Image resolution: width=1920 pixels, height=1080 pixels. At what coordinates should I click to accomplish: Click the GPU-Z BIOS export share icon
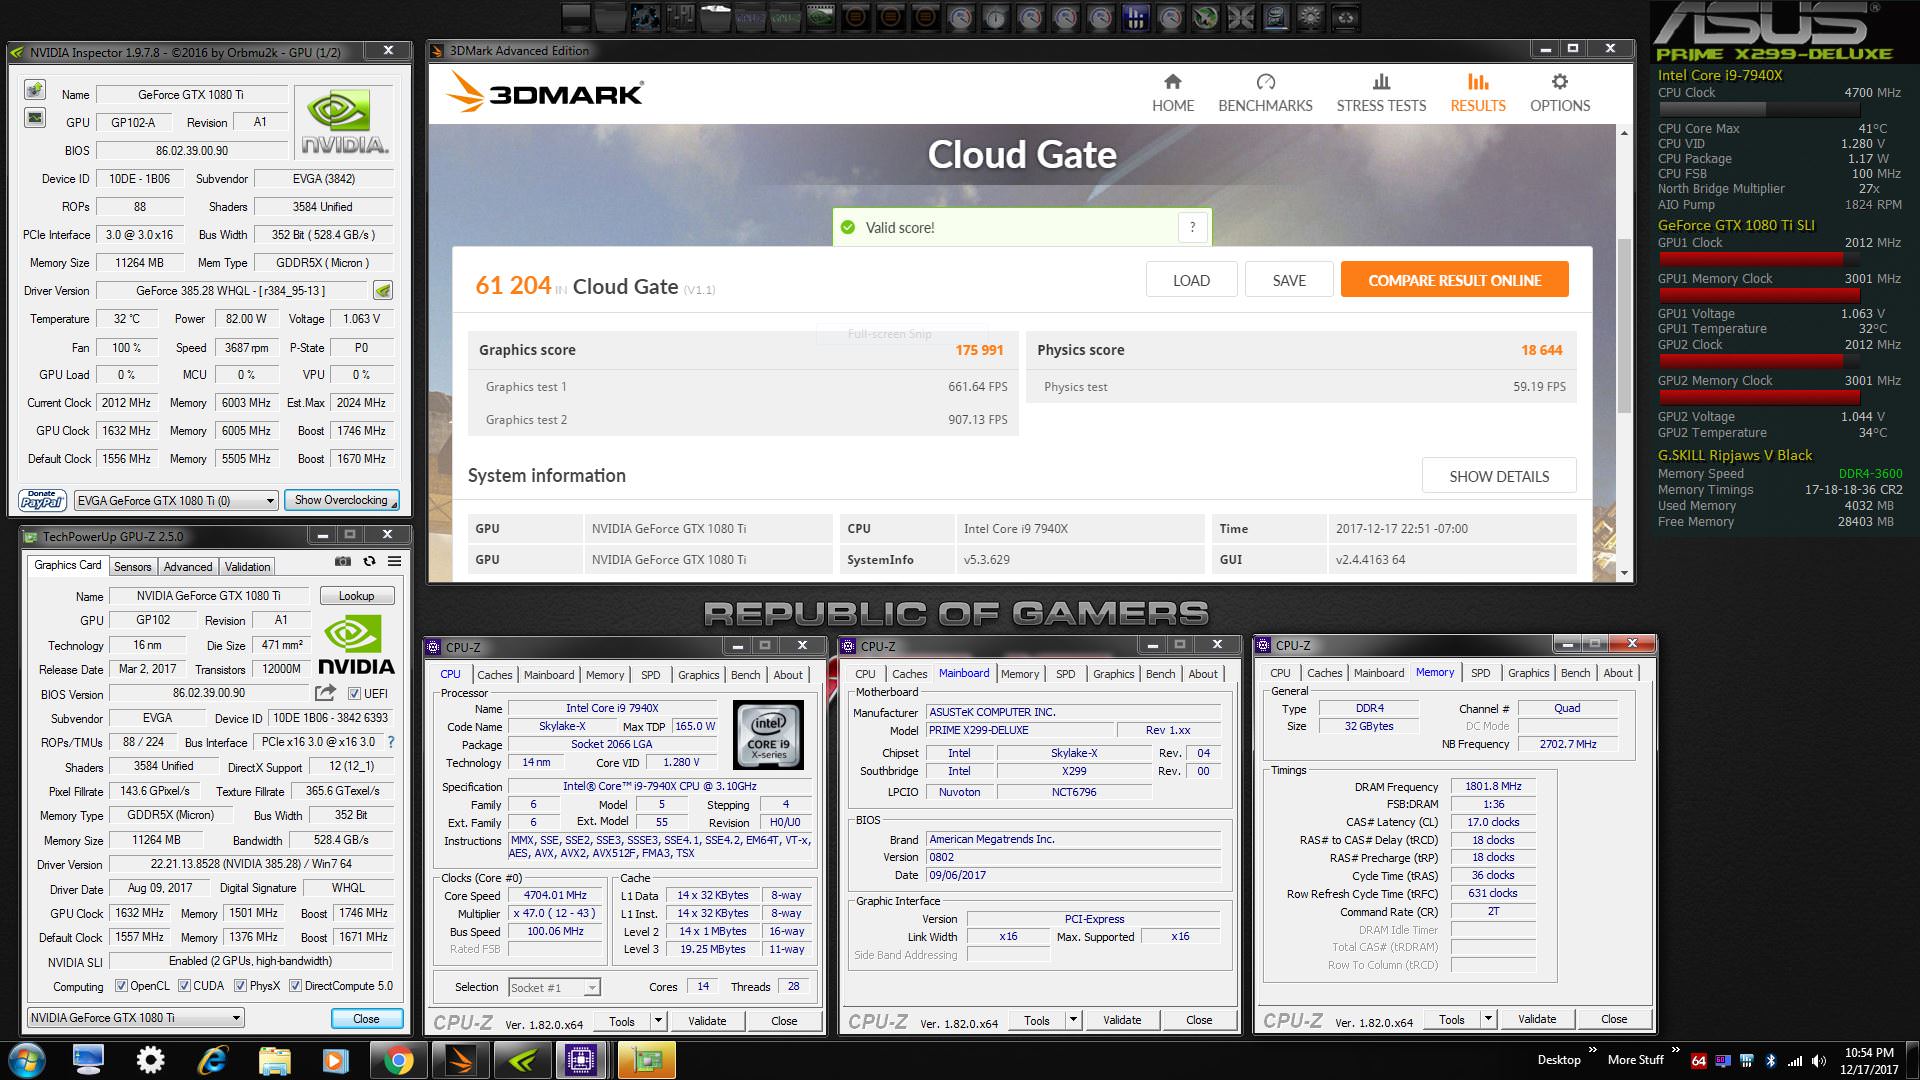point(325,693)
